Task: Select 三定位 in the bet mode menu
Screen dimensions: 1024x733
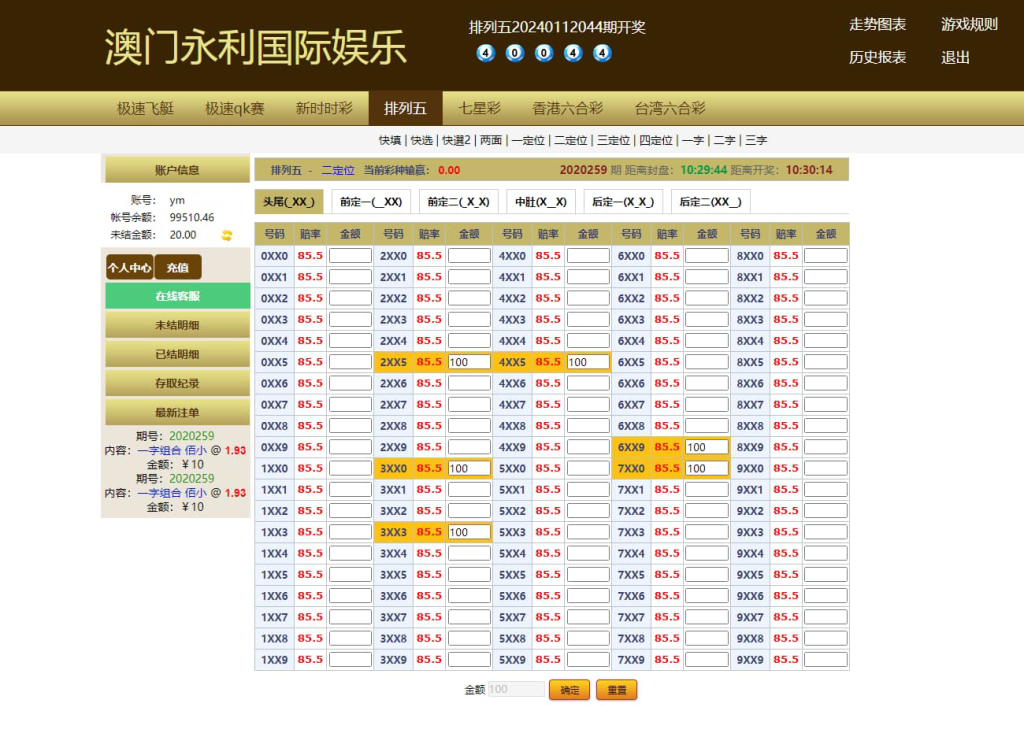Action: [613, 140]
